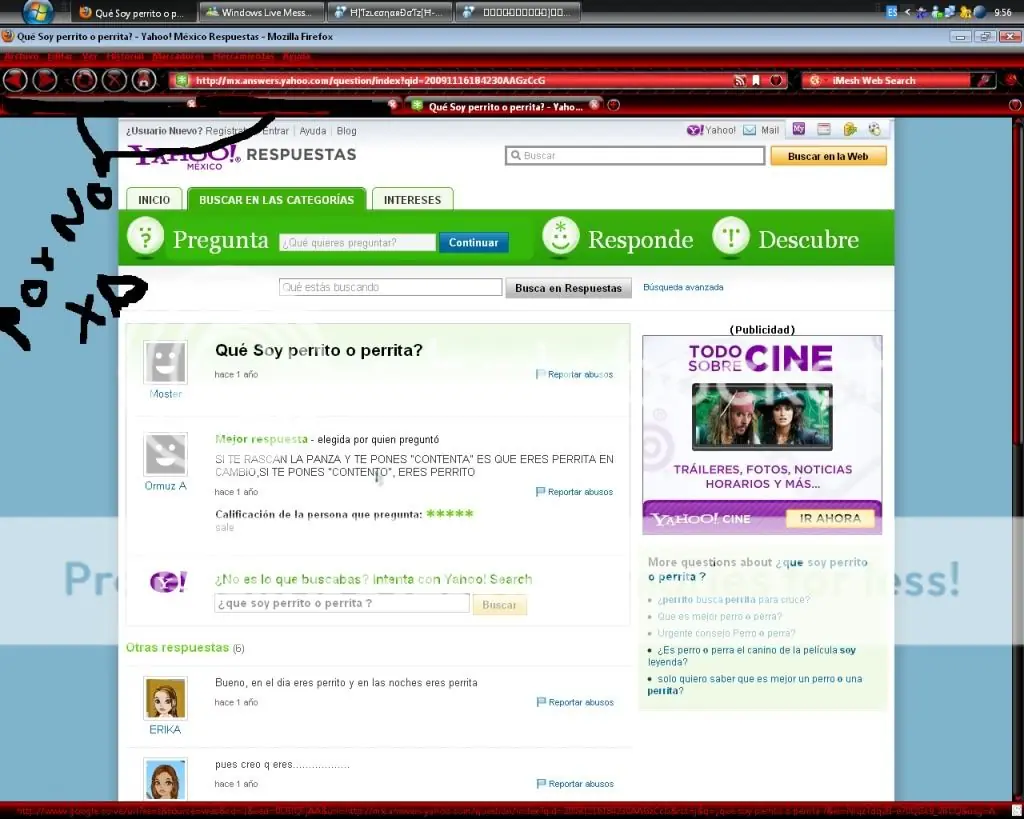
Task: Focus the '¿que soy perrito o perrita ?' search box
Action: 342,603
